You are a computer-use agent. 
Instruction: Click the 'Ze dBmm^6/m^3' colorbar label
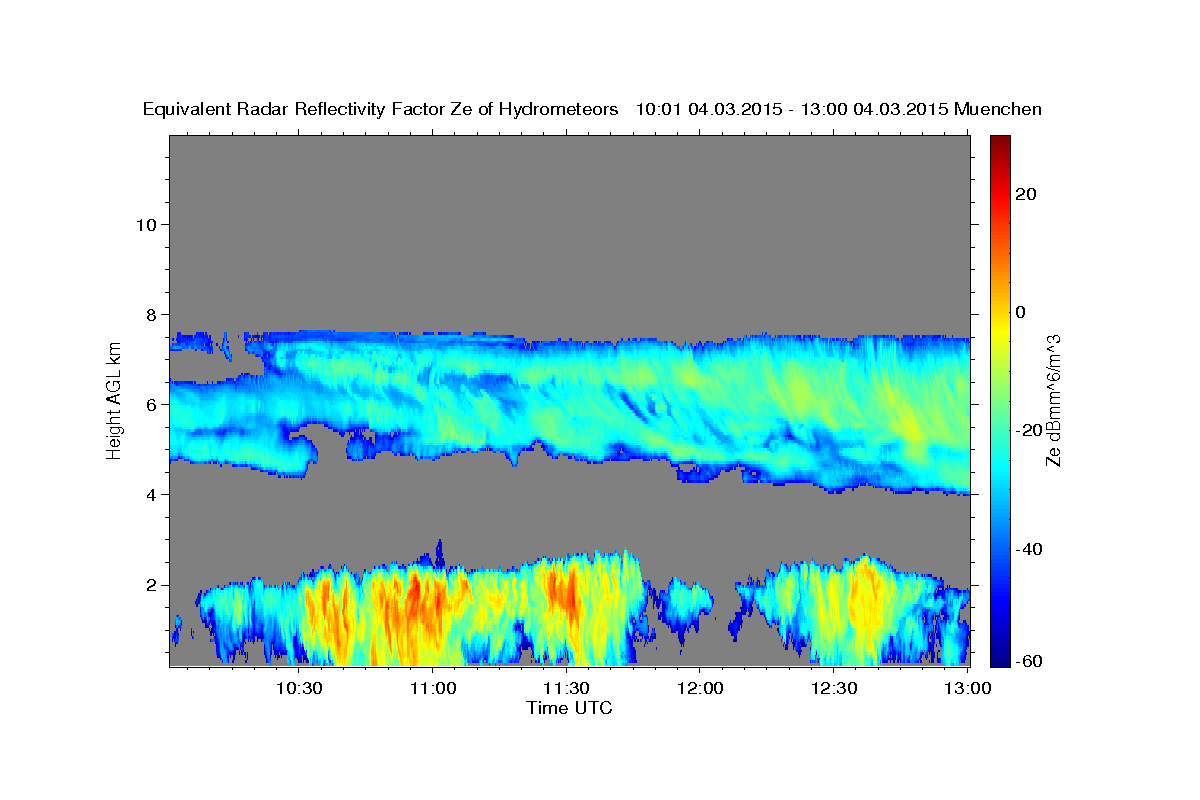point(1052,399)
